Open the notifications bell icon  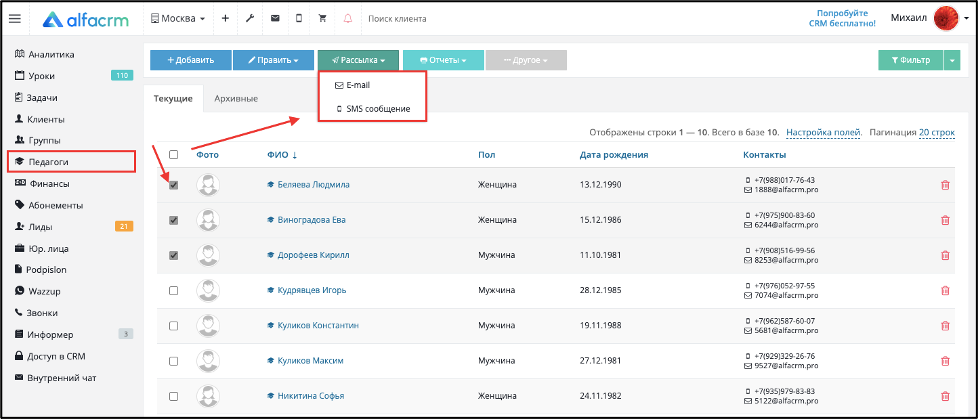[348, 19]
